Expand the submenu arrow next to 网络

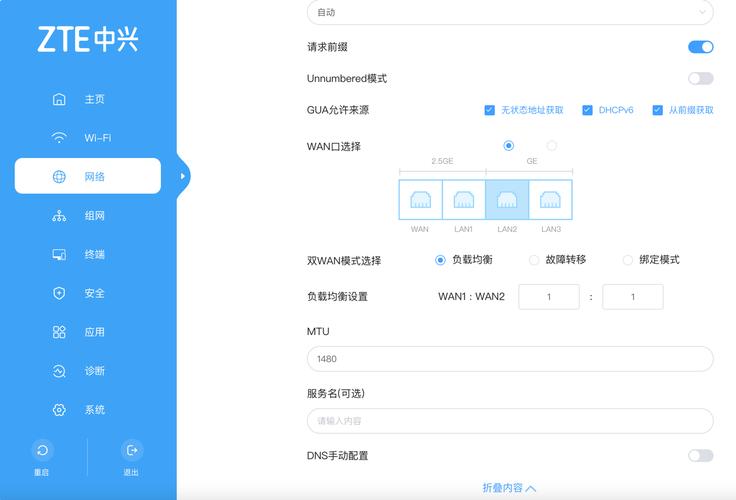183,176
